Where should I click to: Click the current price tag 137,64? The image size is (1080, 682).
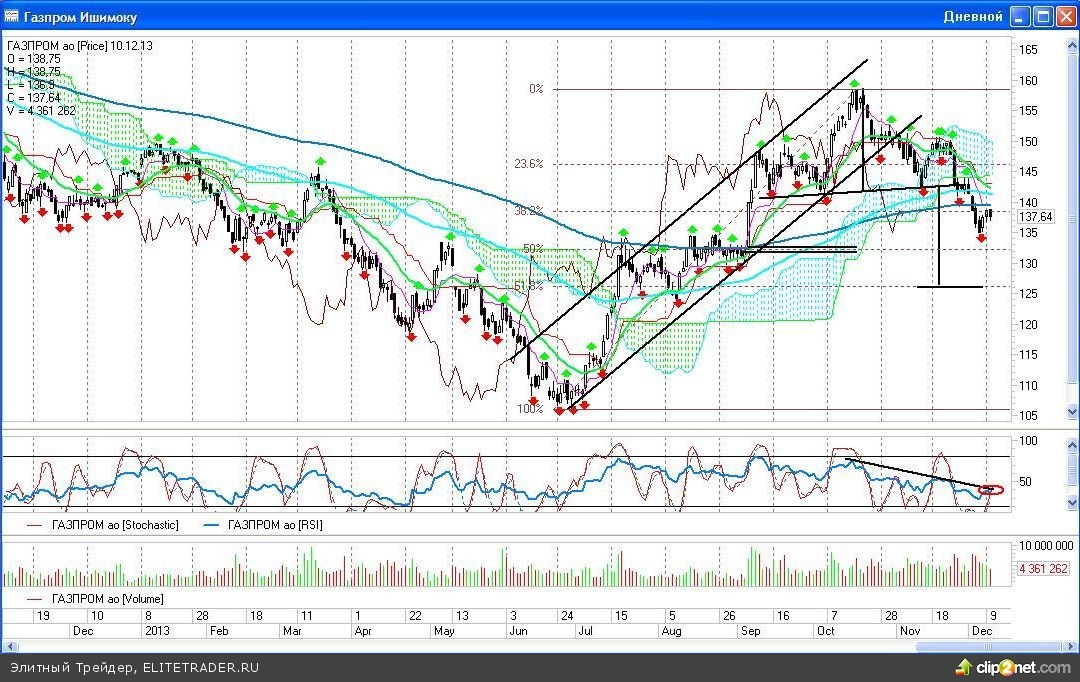click(x=1036, y=216)
